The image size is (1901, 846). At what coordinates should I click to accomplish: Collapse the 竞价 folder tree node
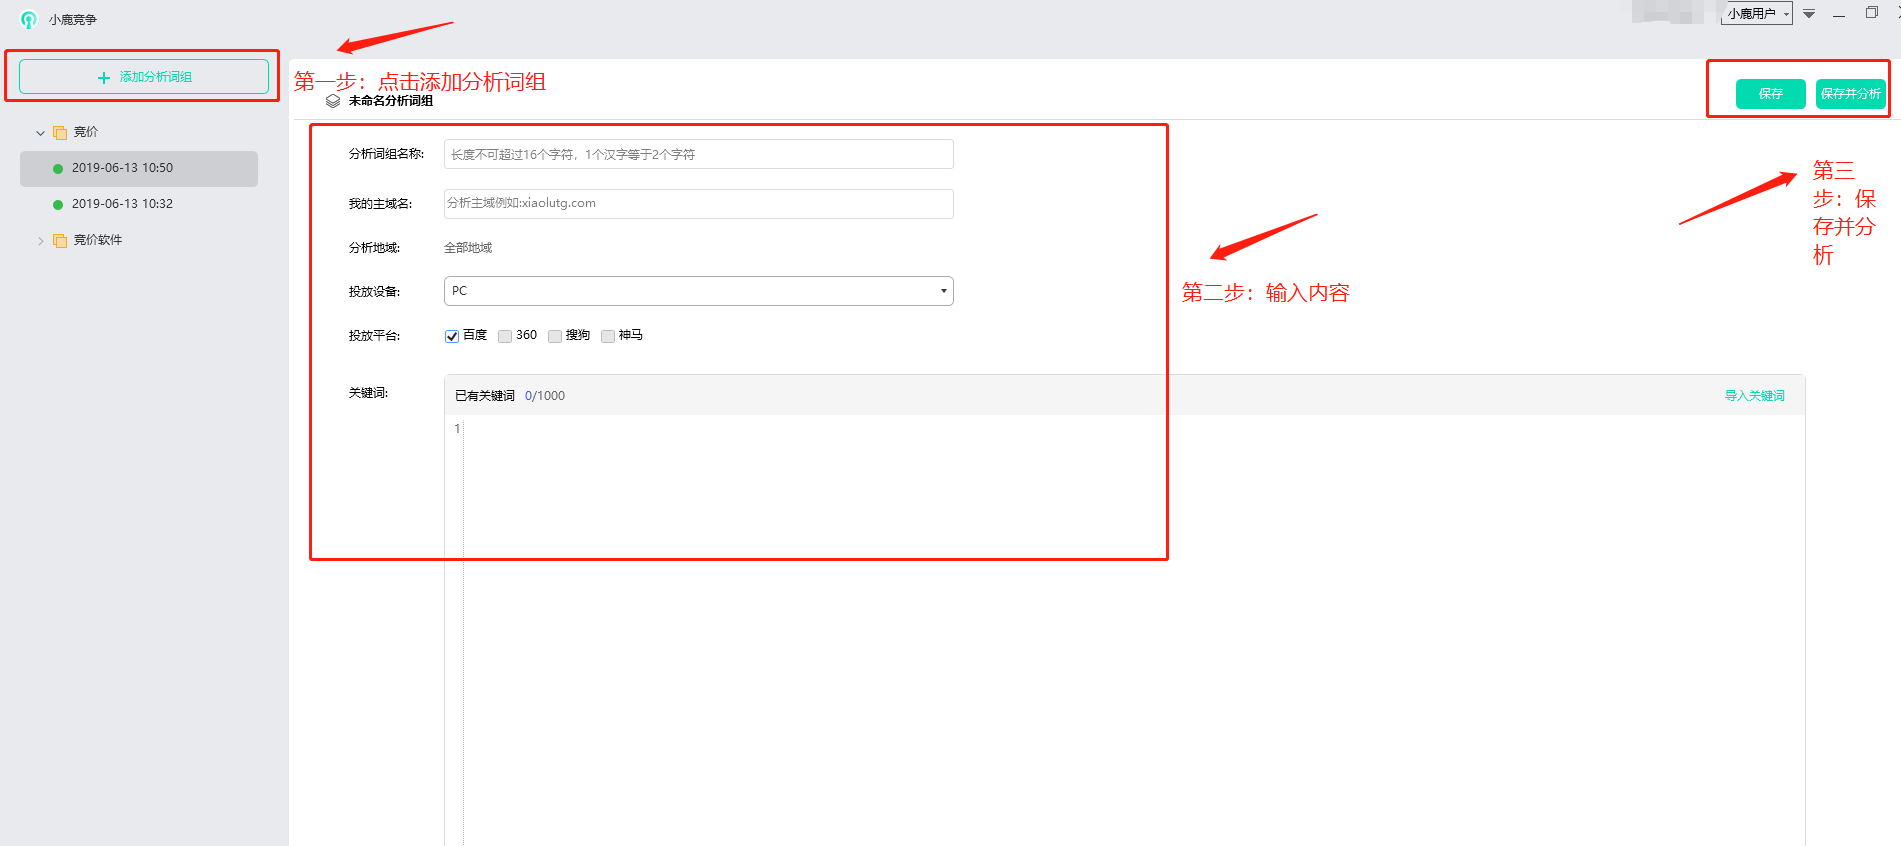(40, 132)
